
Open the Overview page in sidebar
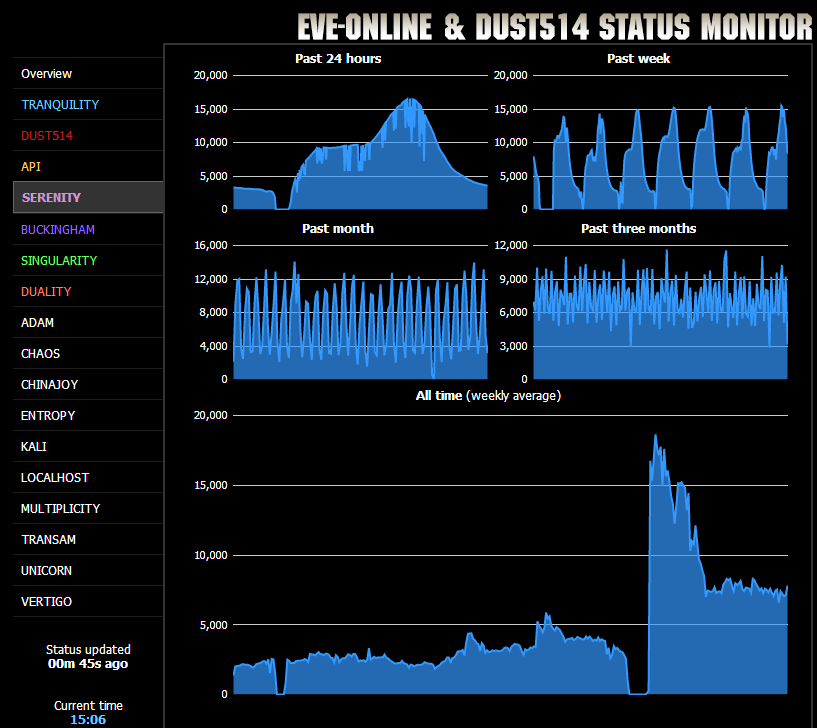88,73
